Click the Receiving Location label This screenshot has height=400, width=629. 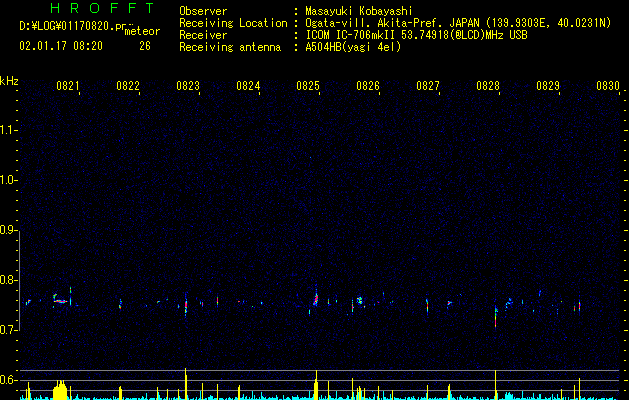coord(233,23)
